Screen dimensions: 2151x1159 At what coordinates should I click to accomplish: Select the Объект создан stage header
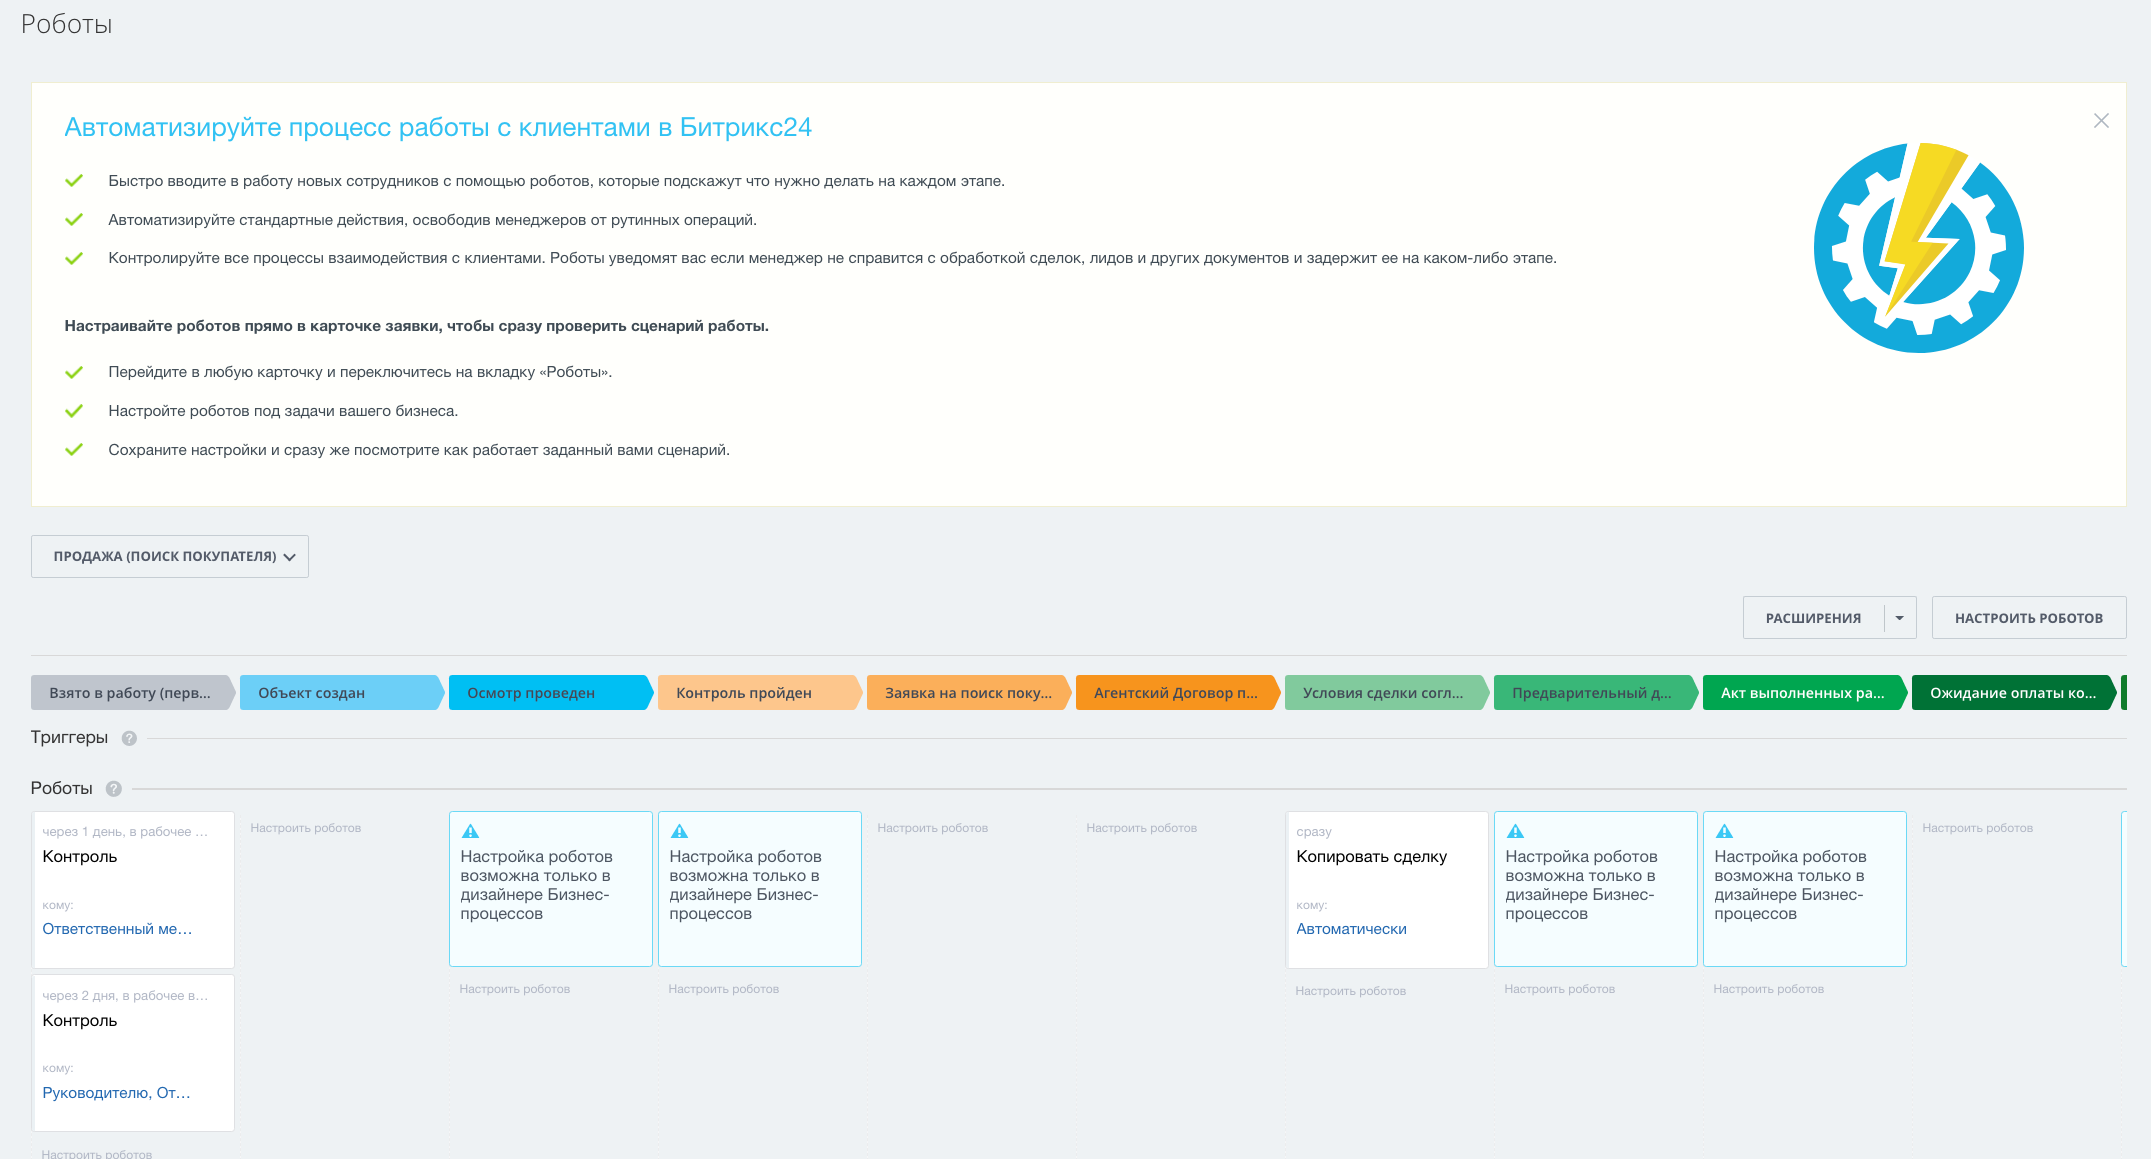tap(340, 693)
